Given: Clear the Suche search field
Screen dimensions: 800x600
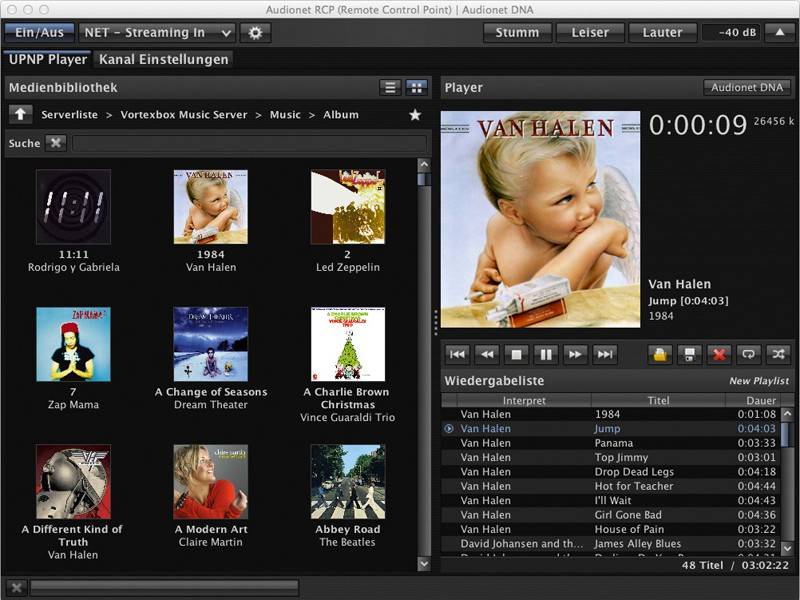Looking at the screenshot, I should click(56, 143).
